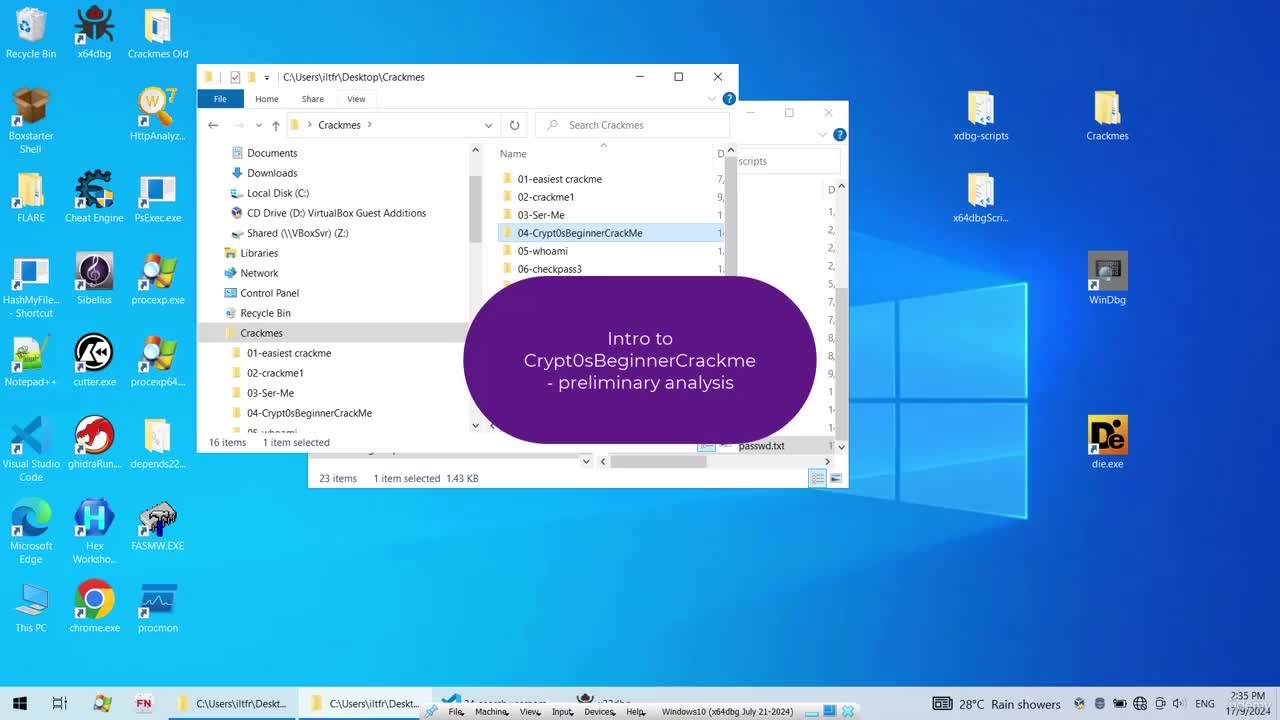Viewport: 1280px width, 720px height.
Task: Select Downloads in the navigation pane
Action: (272, 173)
